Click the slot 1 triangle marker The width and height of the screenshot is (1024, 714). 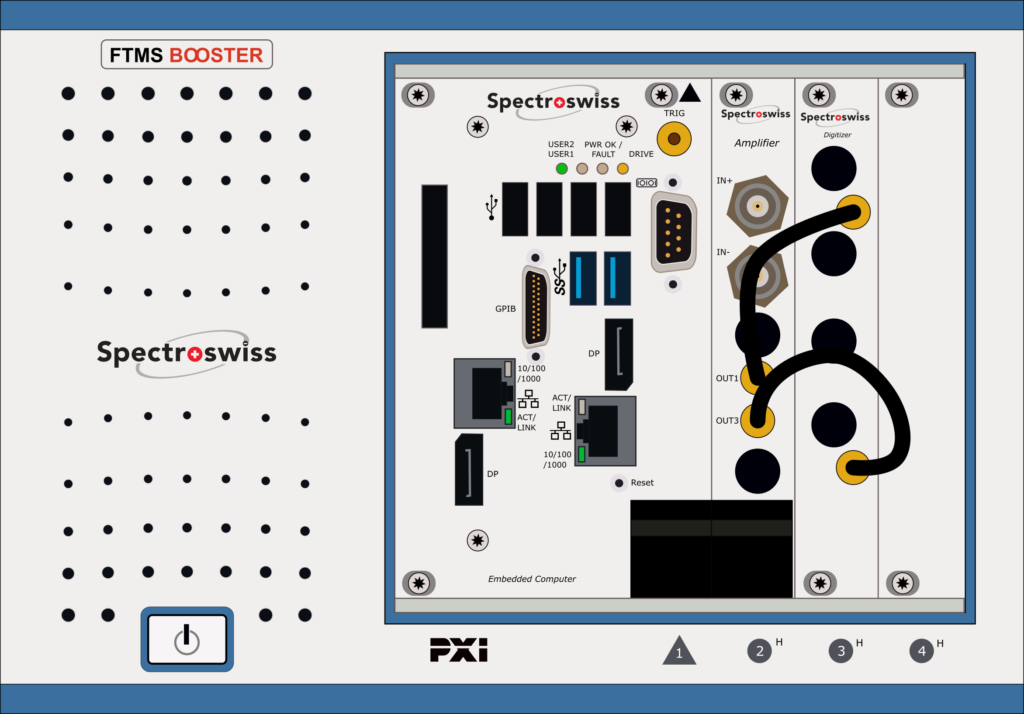click(679, 651)
